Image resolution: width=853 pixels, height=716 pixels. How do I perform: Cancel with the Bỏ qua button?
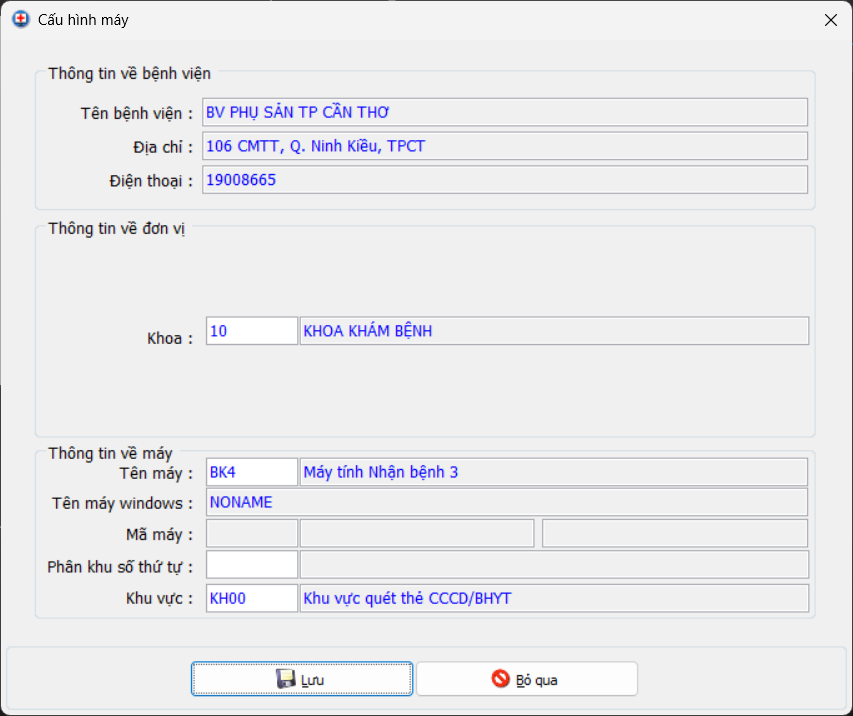point(527,679)
